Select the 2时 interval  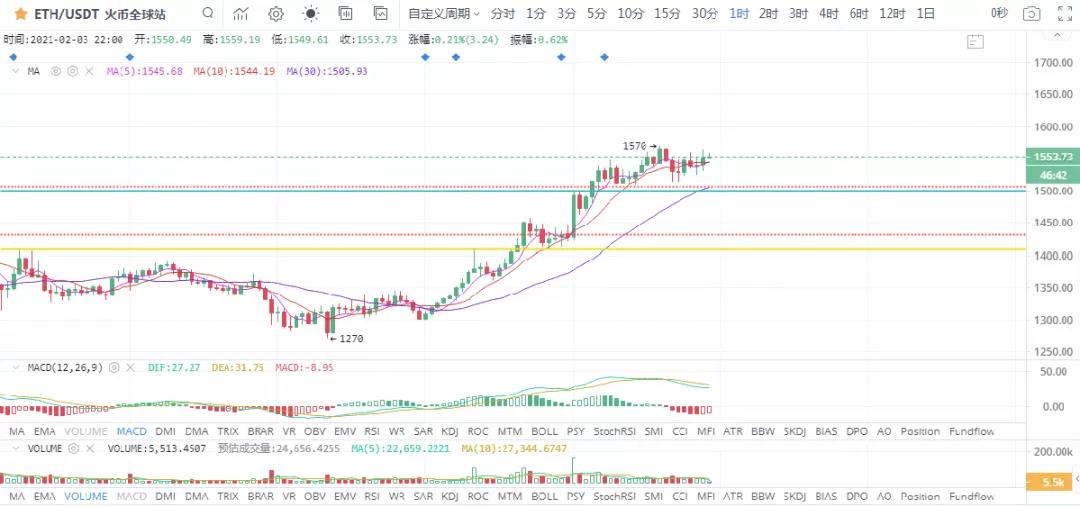[769, 13]
